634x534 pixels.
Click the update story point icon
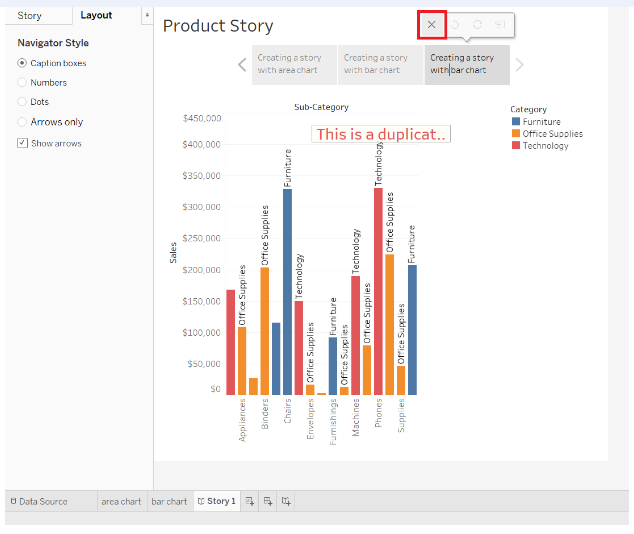tap(477, 24)
